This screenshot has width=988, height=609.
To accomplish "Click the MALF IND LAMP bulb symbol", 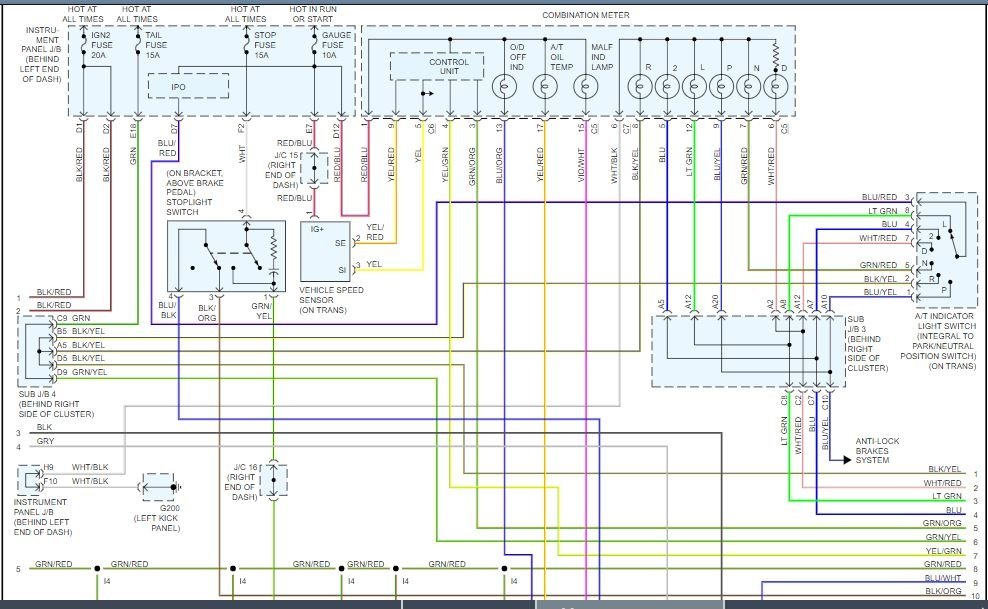I will pos(586,87).
